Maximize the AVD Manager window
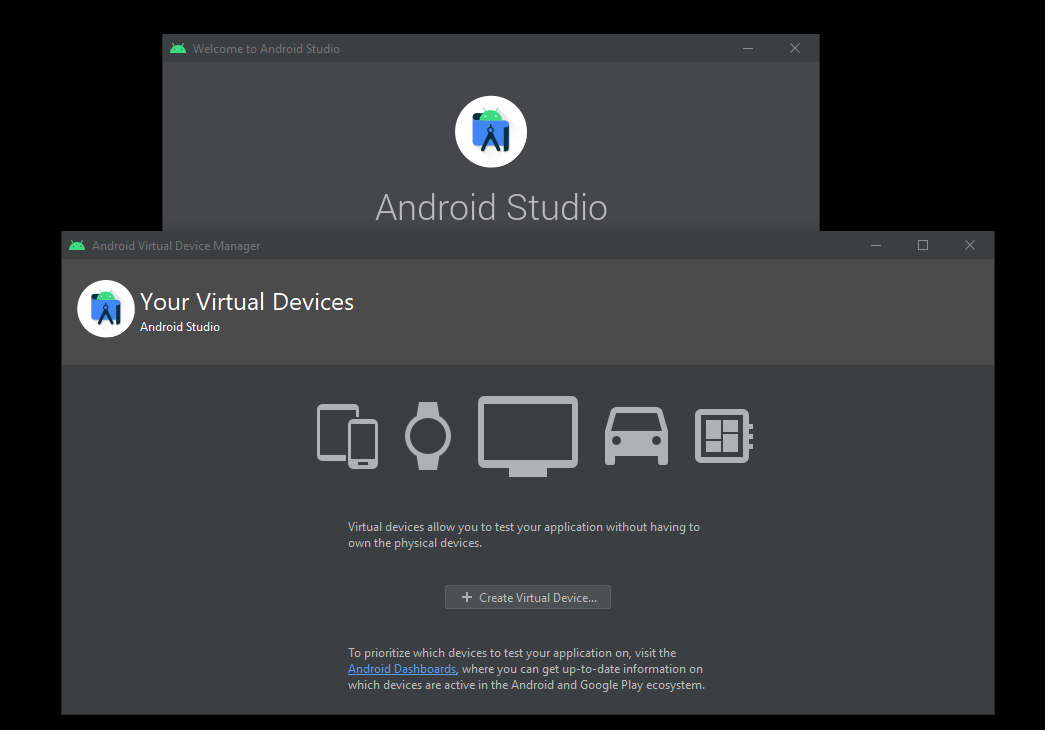Image resolution: width=1045 pixels, height=730 pixels. (922, 244)
